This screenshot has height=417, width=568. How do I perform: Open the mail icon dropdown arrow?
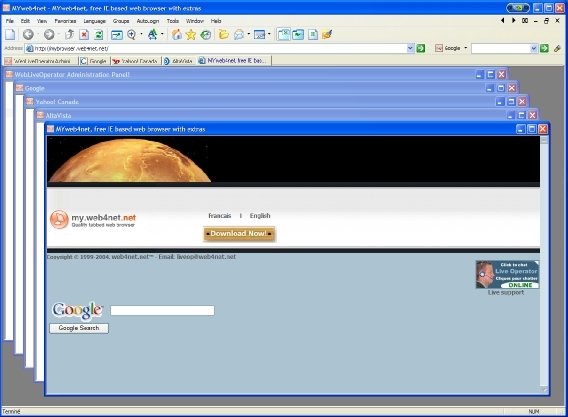click(248, 34)
